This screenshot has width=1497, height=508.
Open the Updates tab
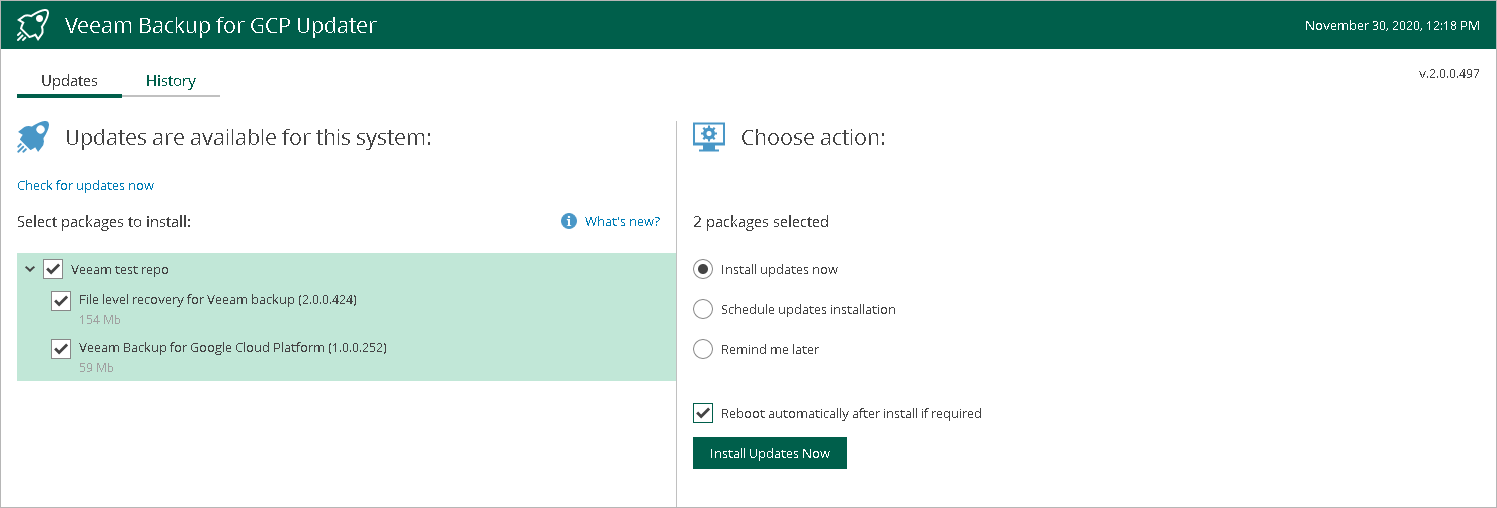coord(69,81)
